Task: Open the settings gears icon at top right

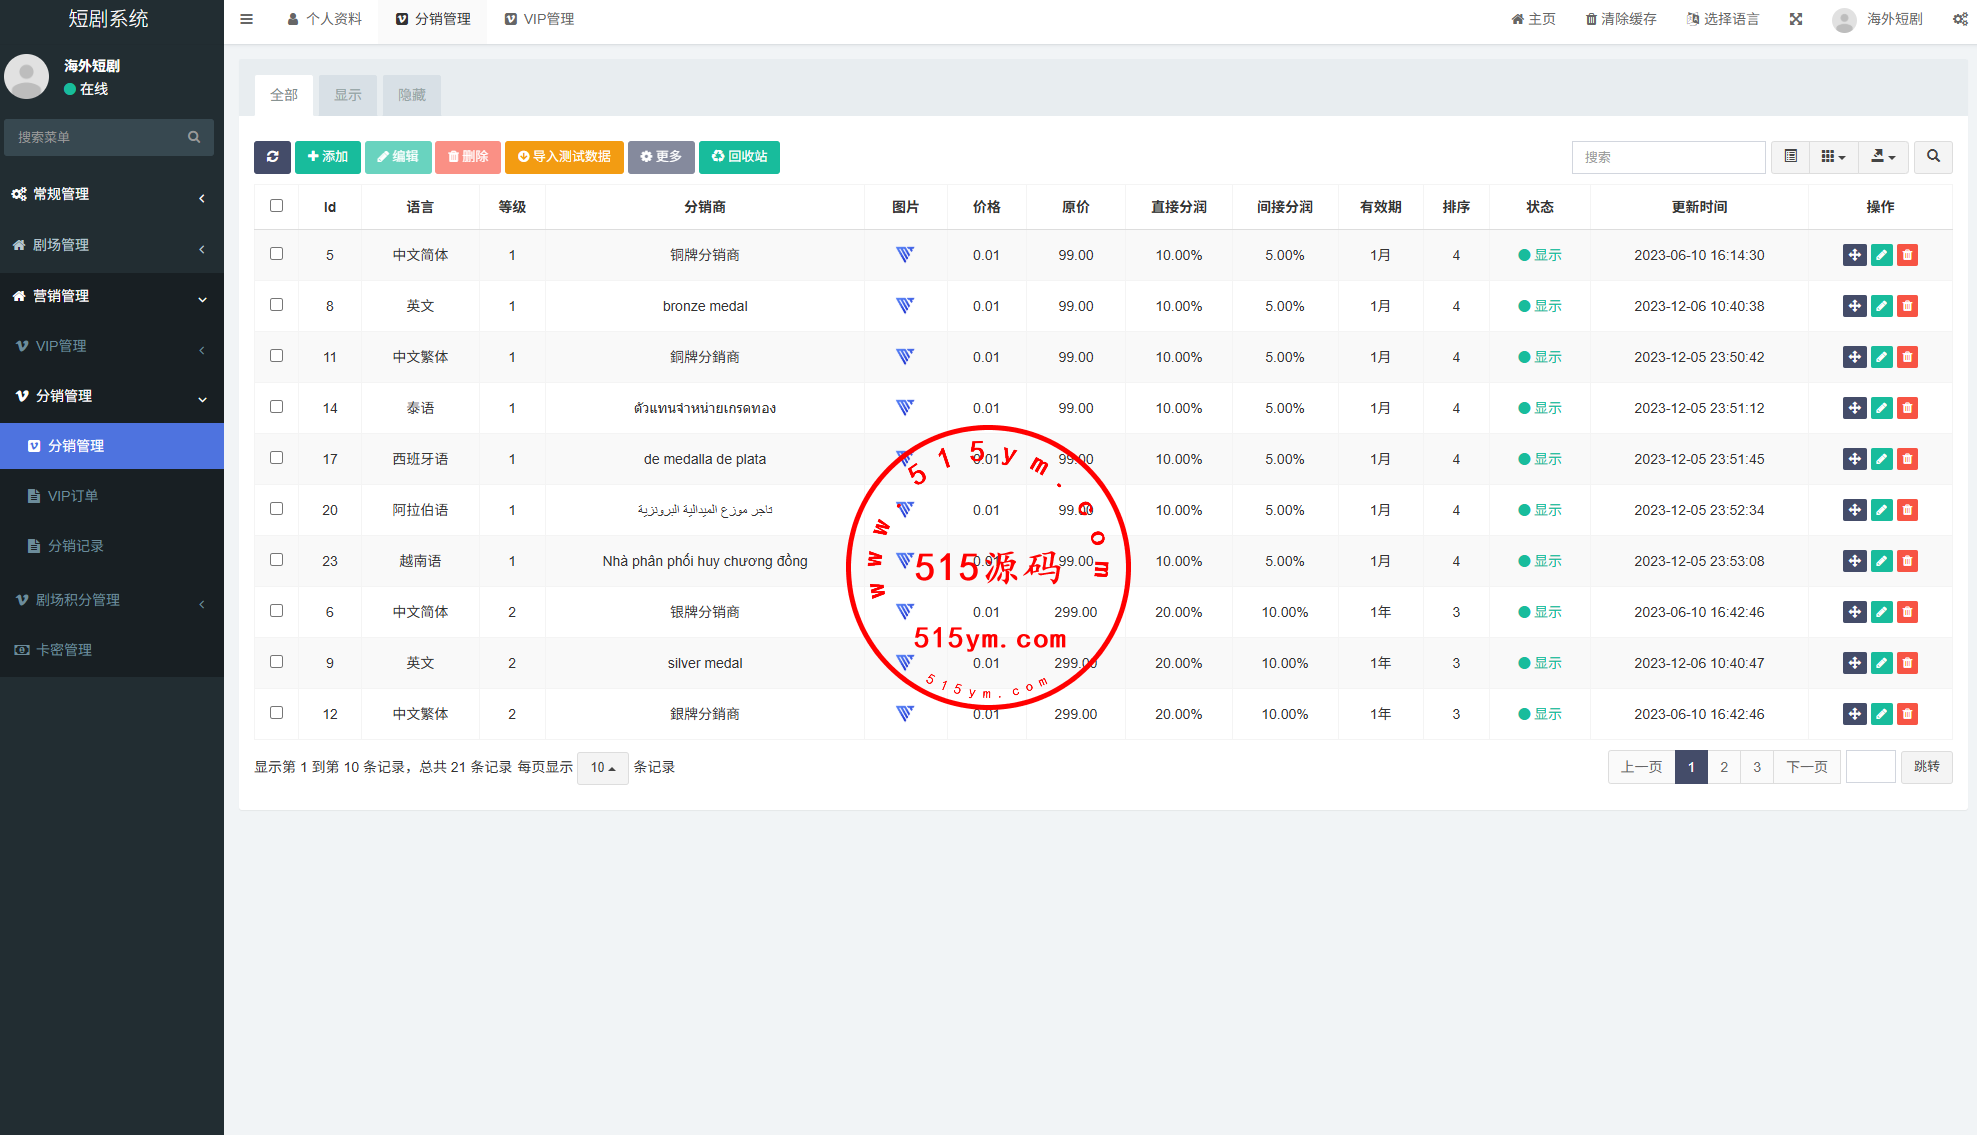Action: pos(1960,19)
